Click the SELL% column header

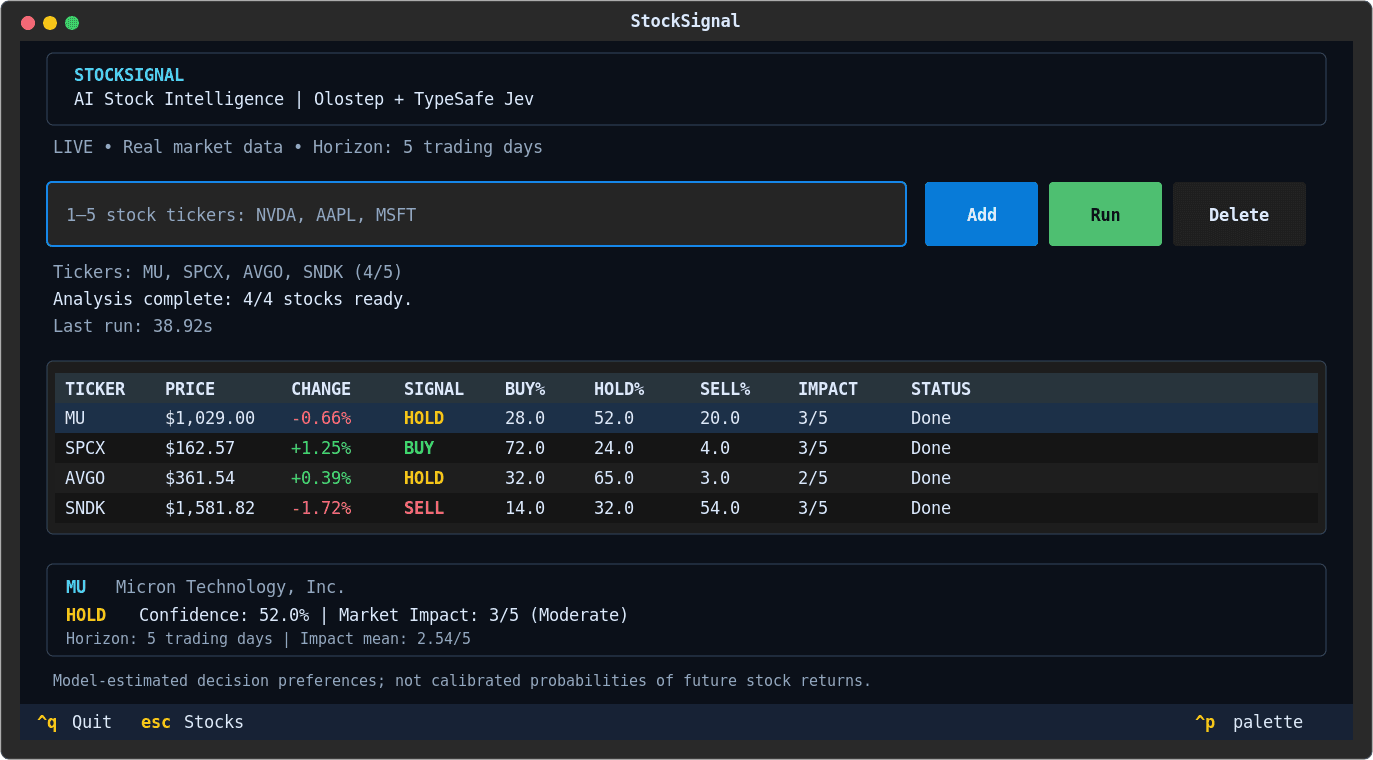(725, 389)
